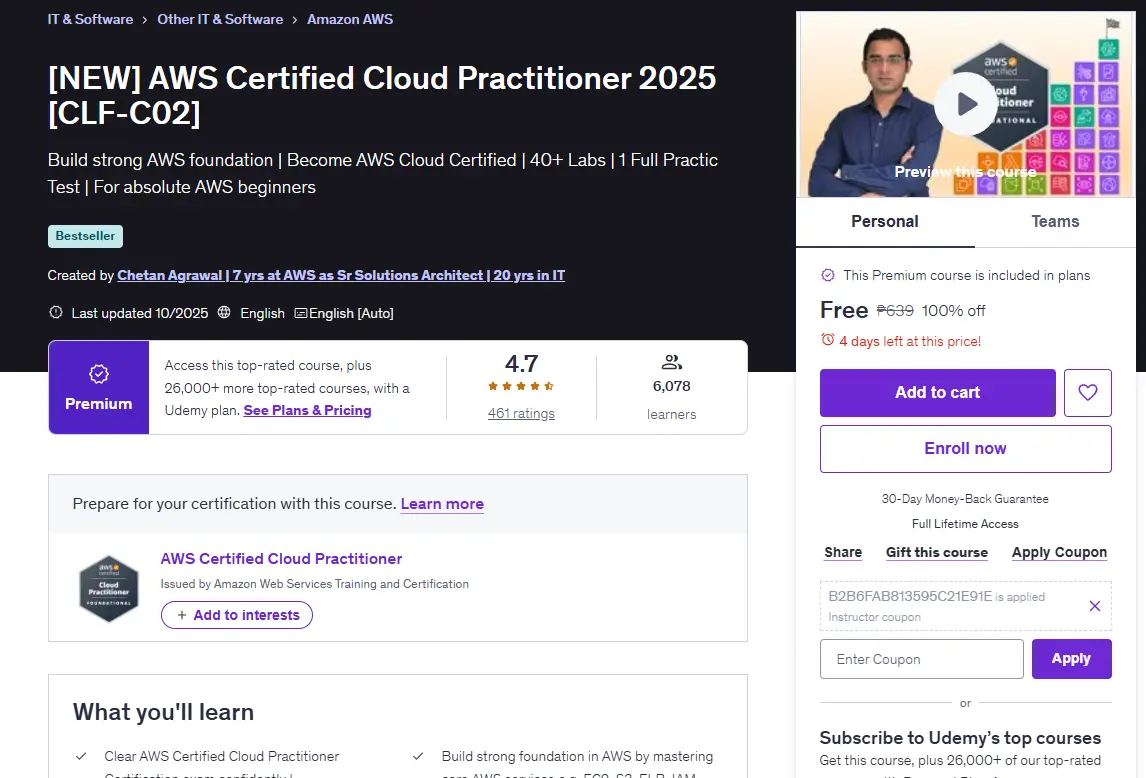Open the Other IT & Software breadcrumb
This screenshot has width=1146, height=778.
(220, 19)
